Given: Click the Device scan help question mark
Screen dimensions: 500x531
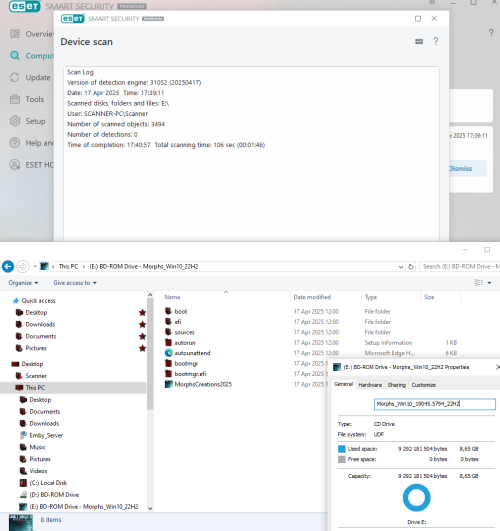Looking at the screenshot, I should click(x=436, y=41).
